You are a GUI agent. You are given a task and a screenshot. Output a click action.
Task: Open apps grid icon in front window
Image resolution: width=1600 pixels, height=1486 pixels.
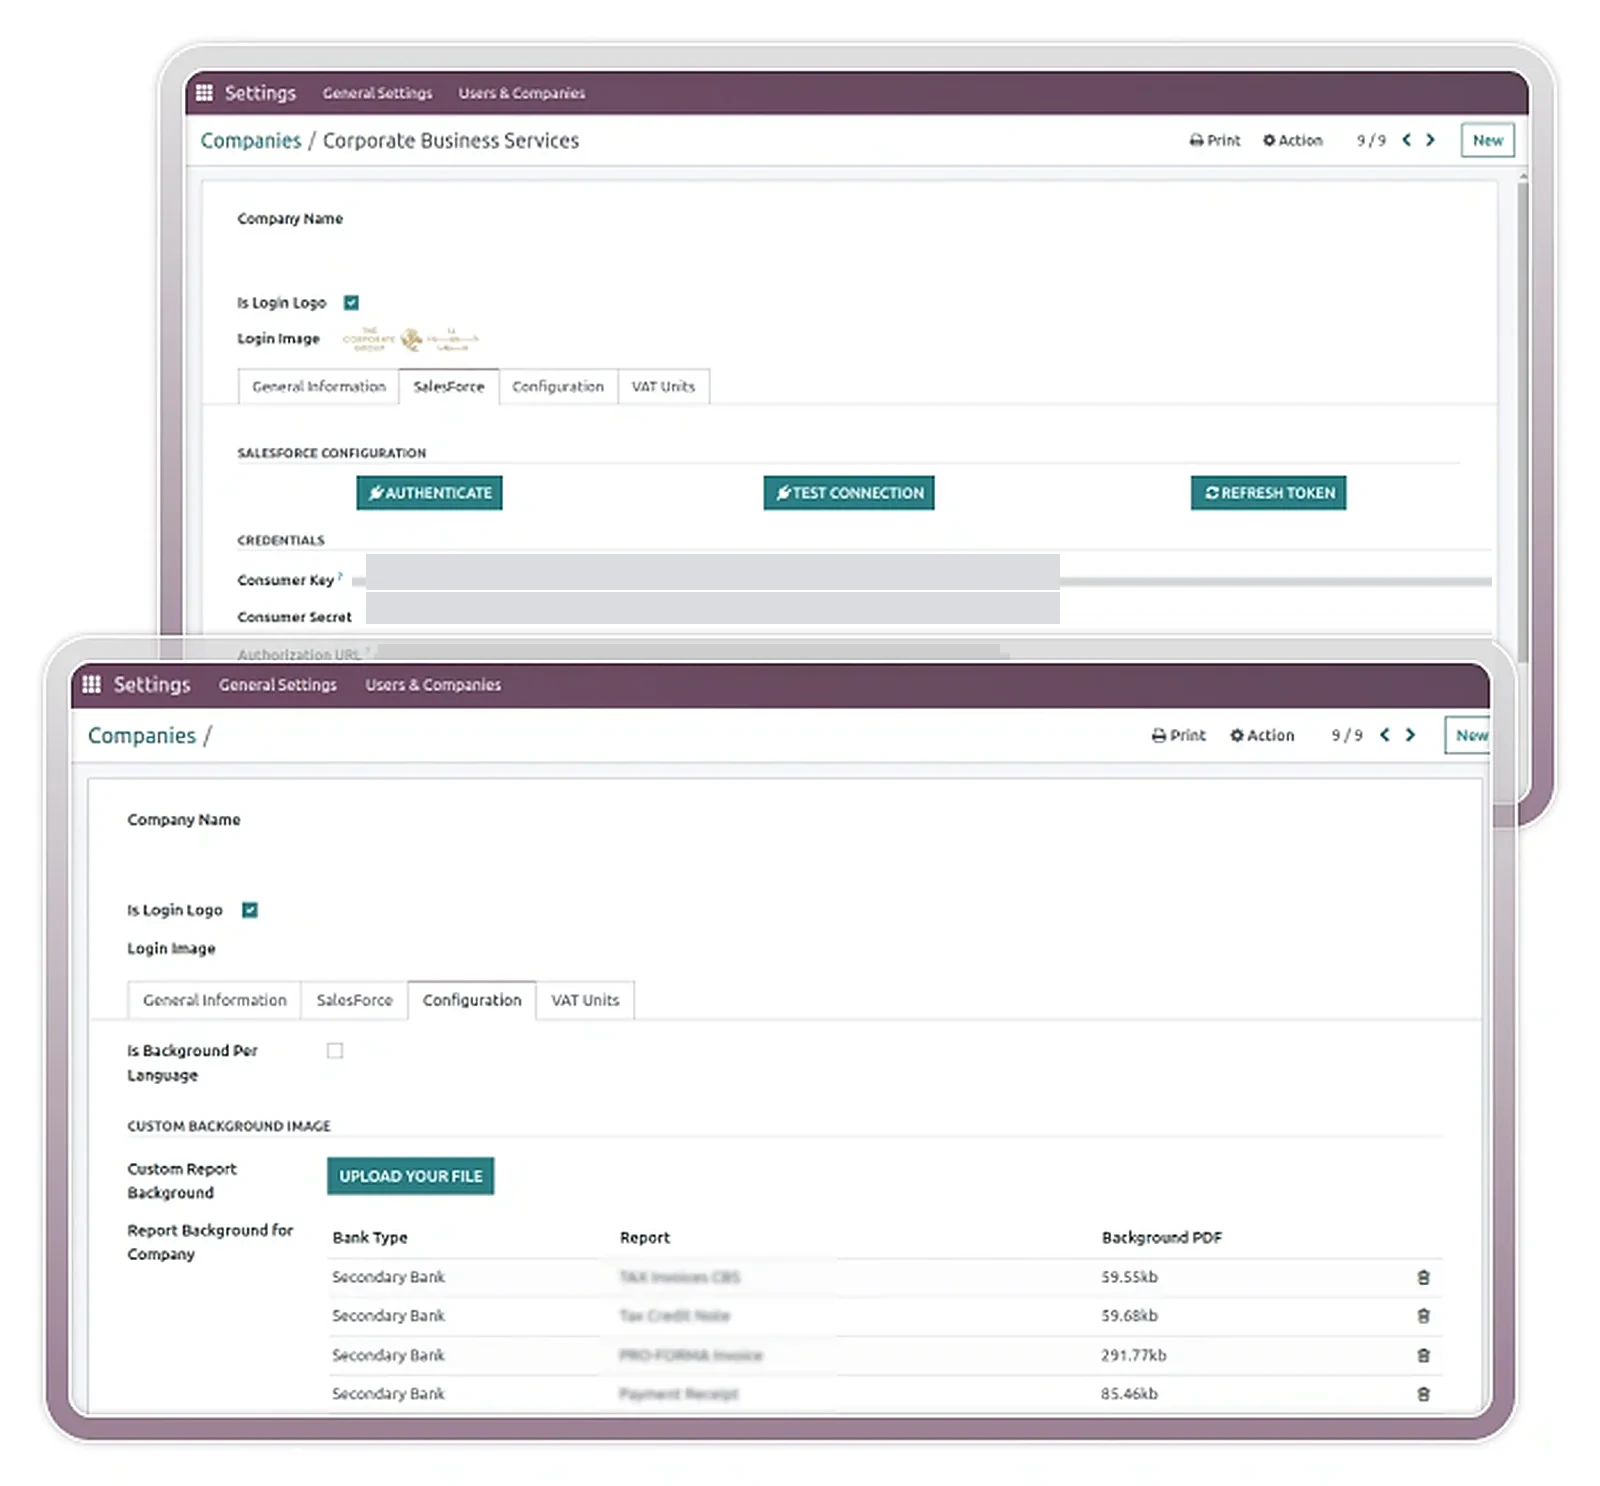click(91, 684)
